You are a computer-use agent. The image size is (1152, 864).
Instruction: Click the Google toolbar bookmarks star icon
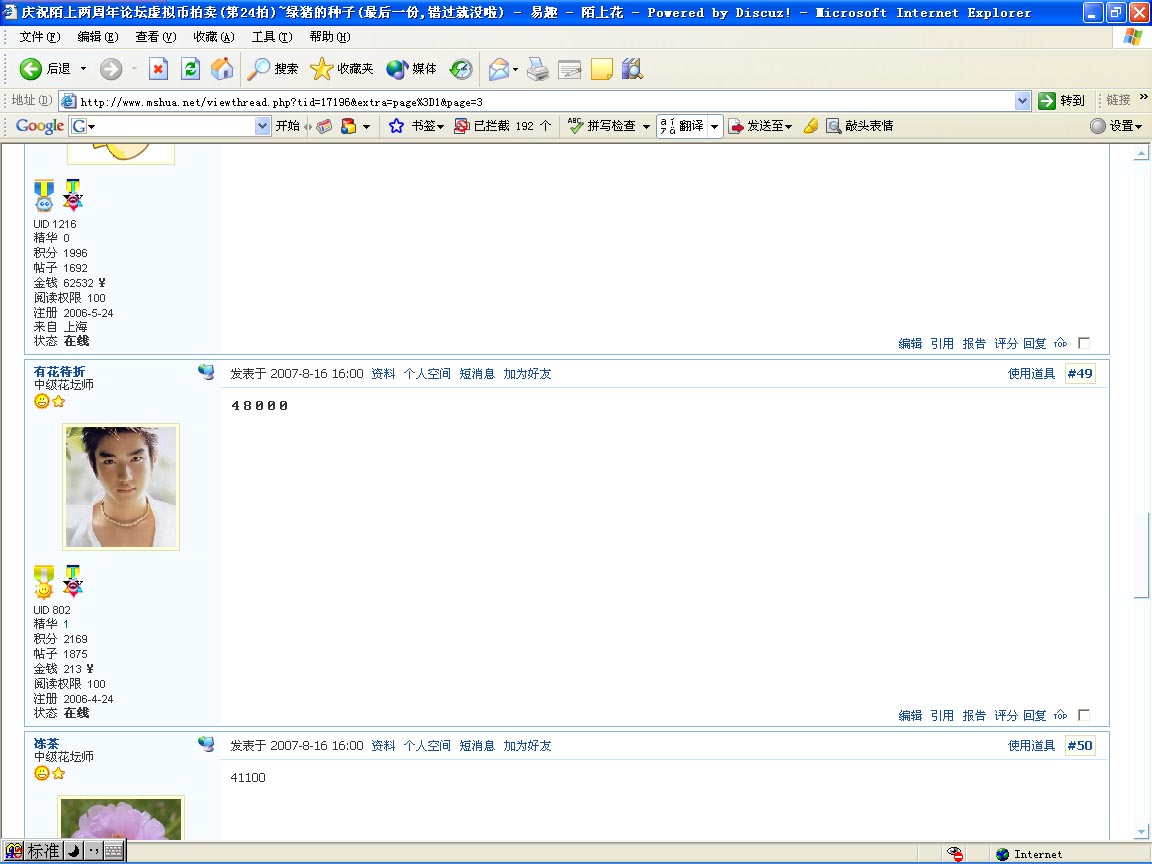[x=396, y=126]
